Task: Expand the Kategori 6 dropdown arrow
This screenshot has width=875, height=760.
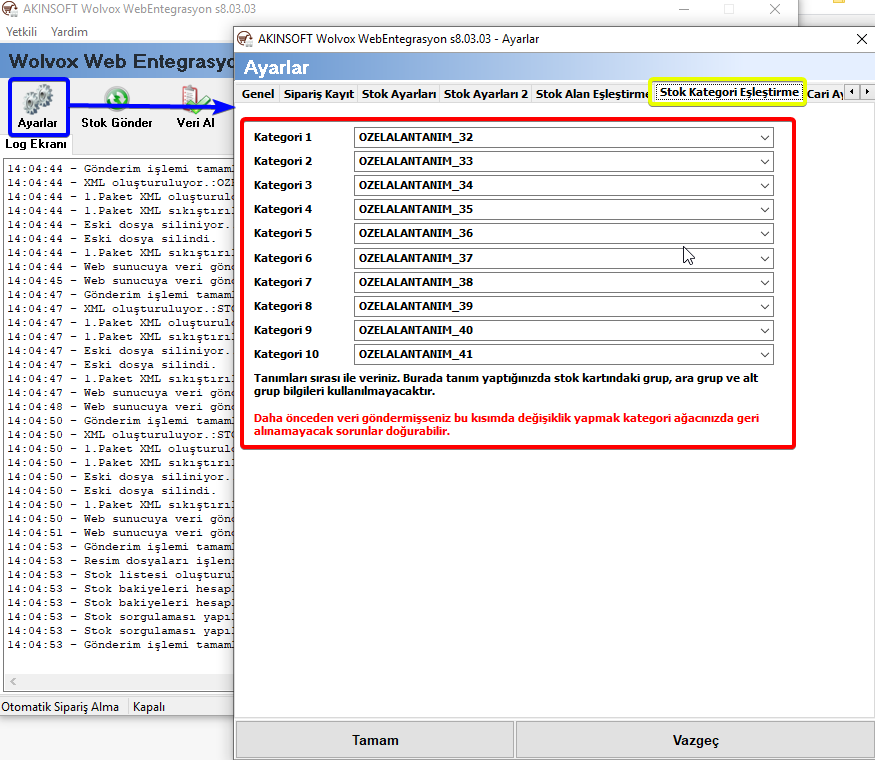Action: 765,259
